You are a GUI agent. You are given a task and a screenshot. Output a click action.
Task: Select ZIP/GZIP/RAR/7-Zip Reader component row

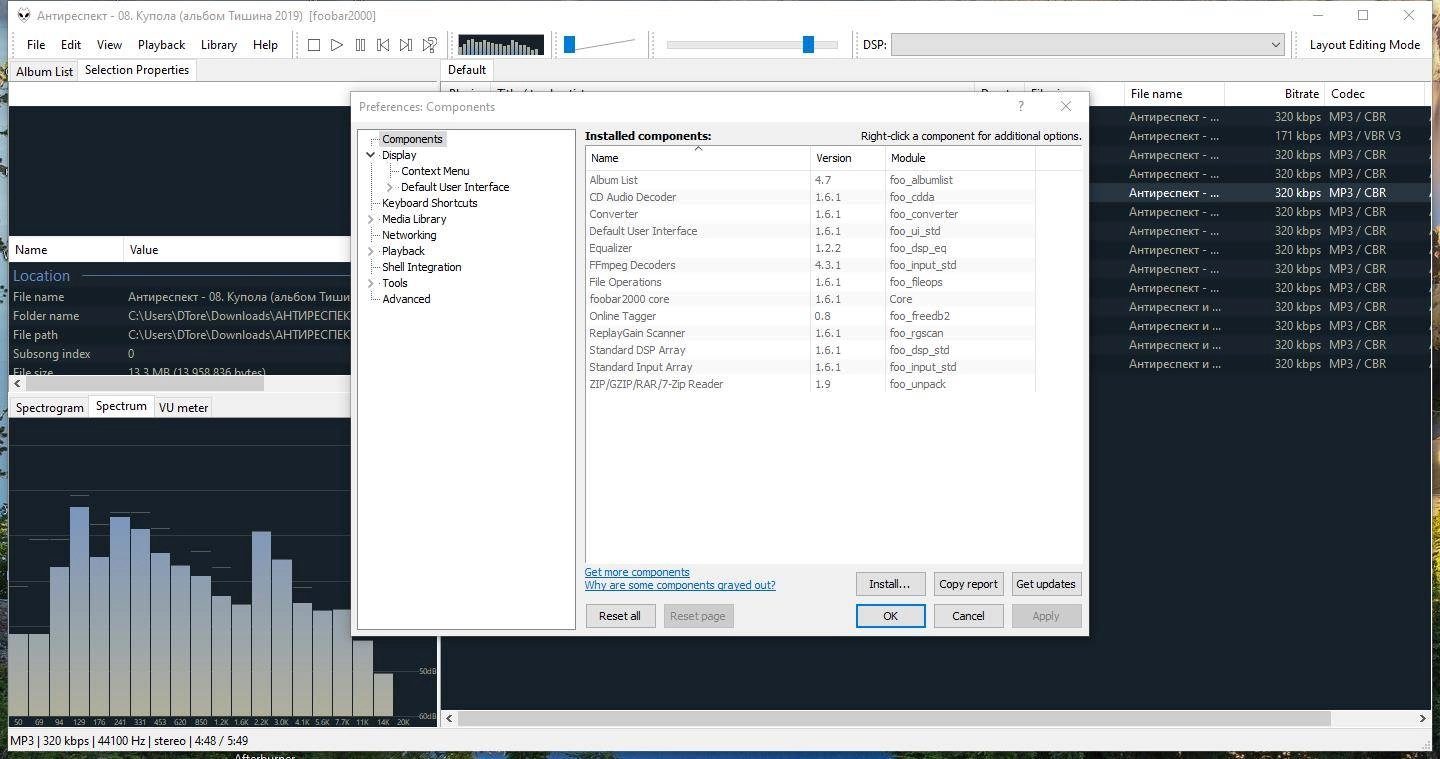(810, 384)
